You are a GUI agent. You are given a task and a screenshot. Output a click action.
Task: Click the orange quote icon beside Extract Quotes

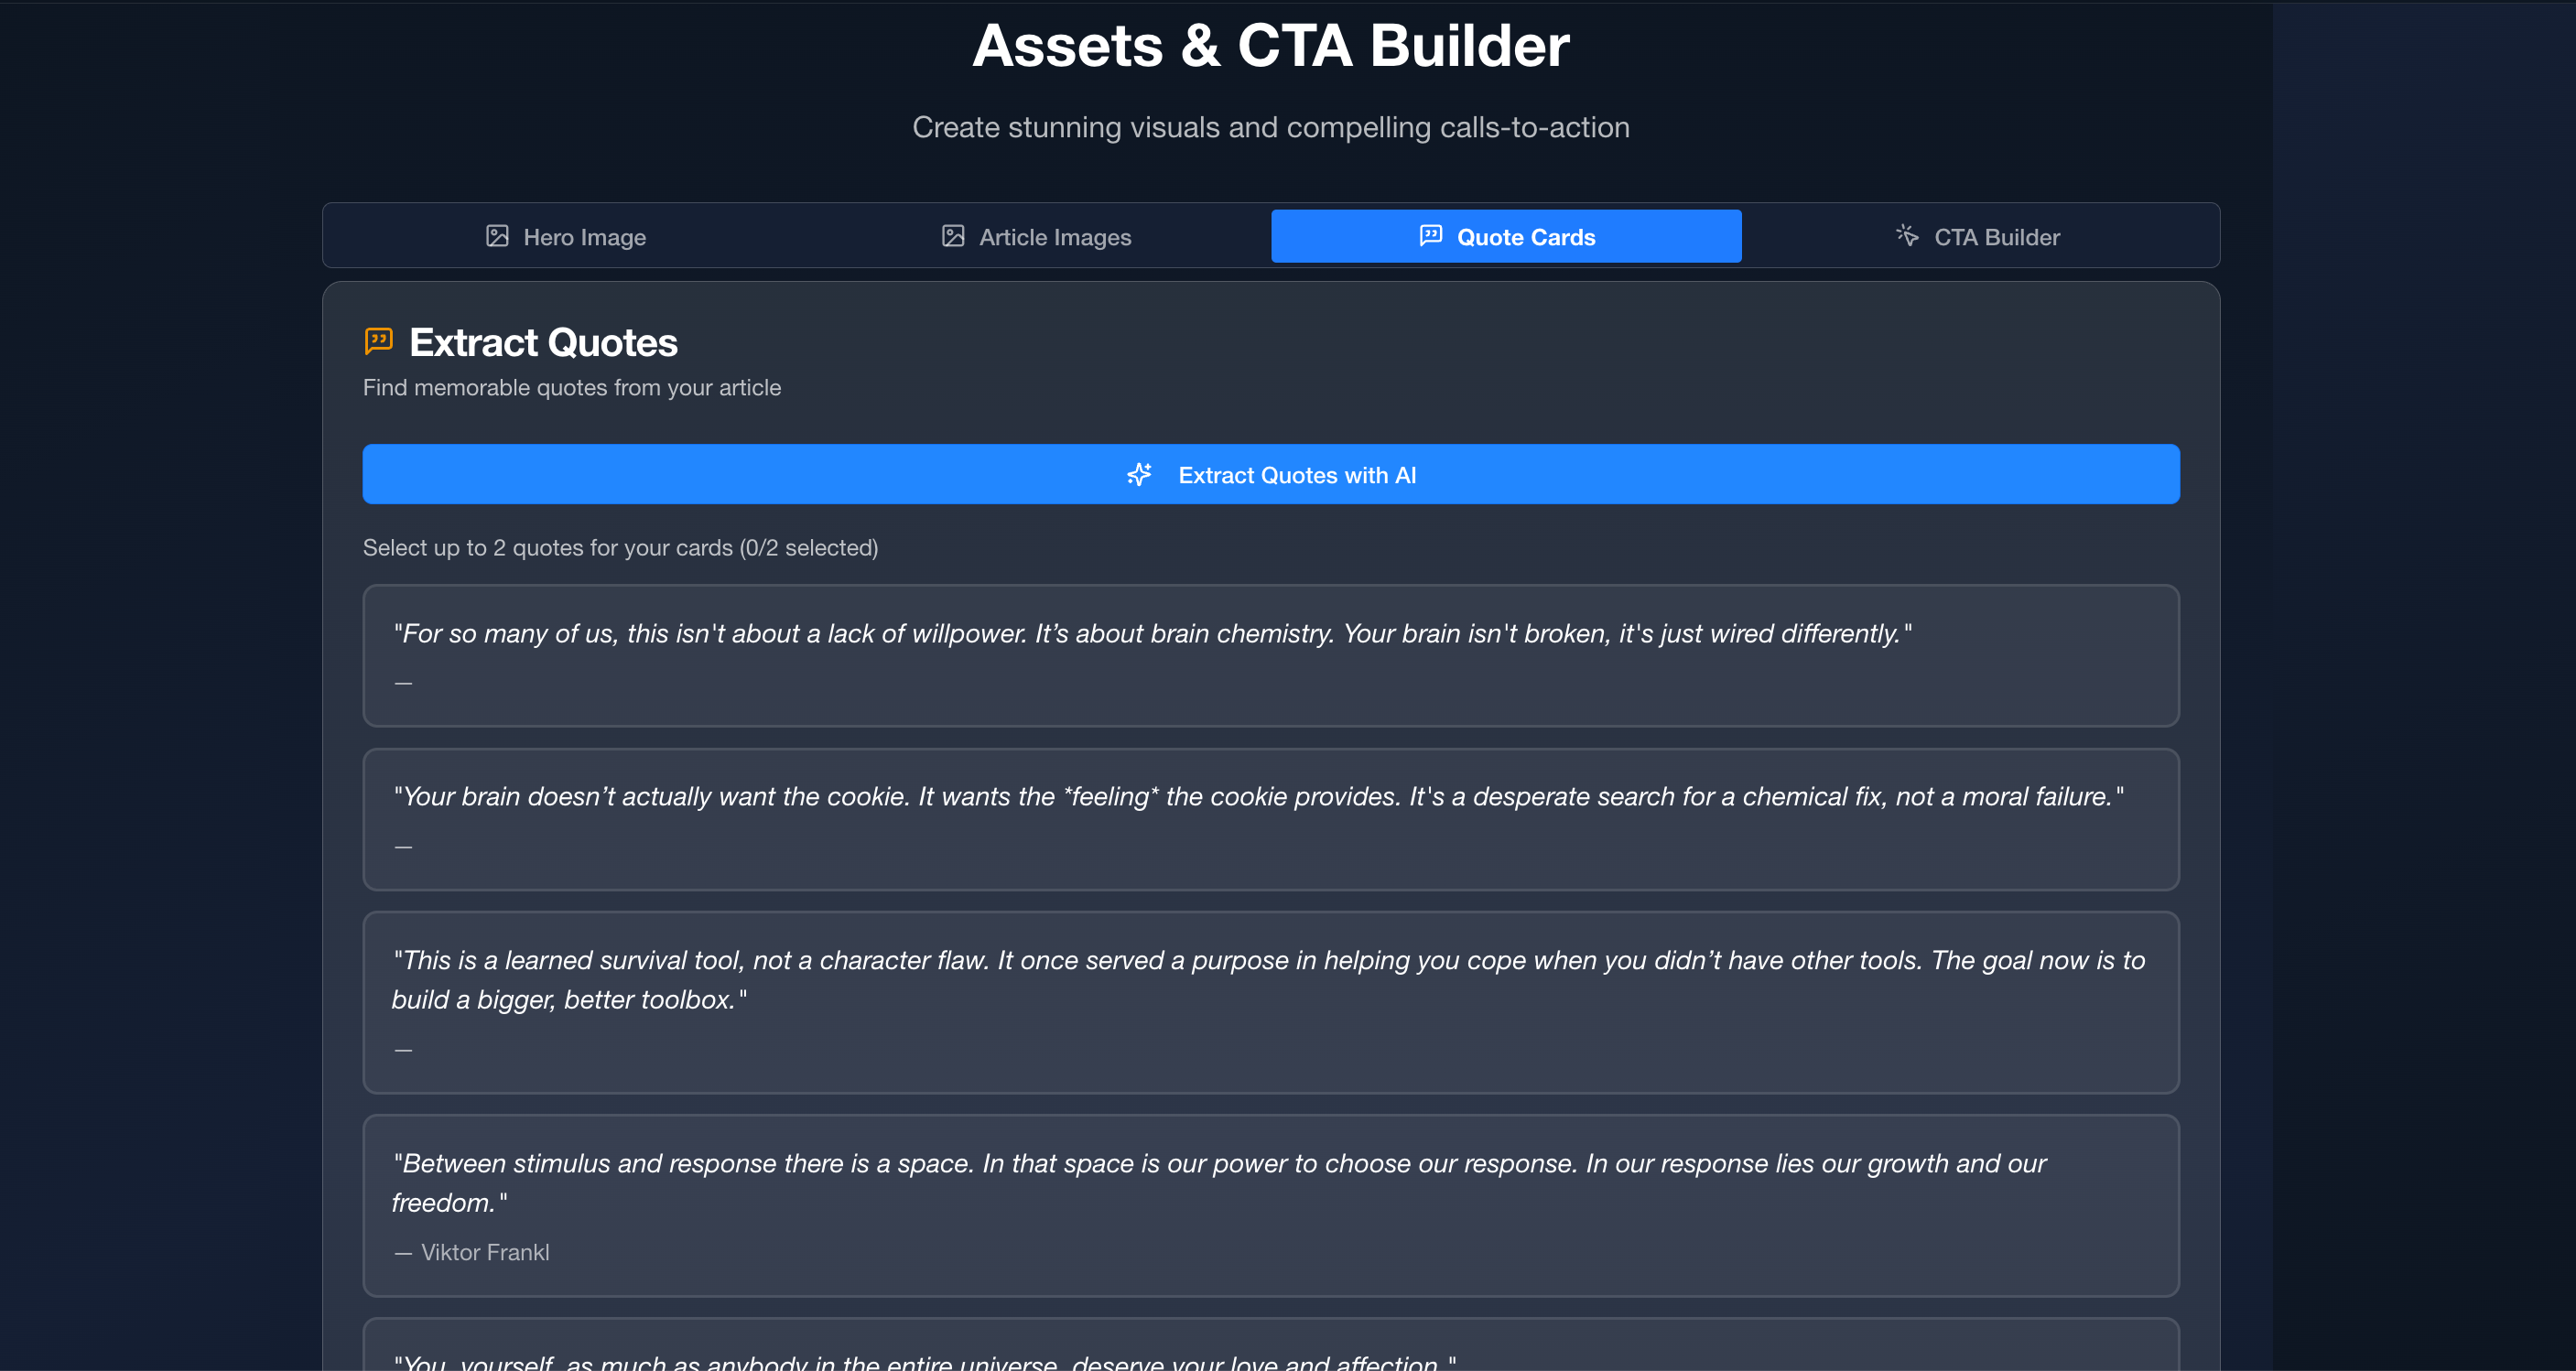click(x=379, y=342)
